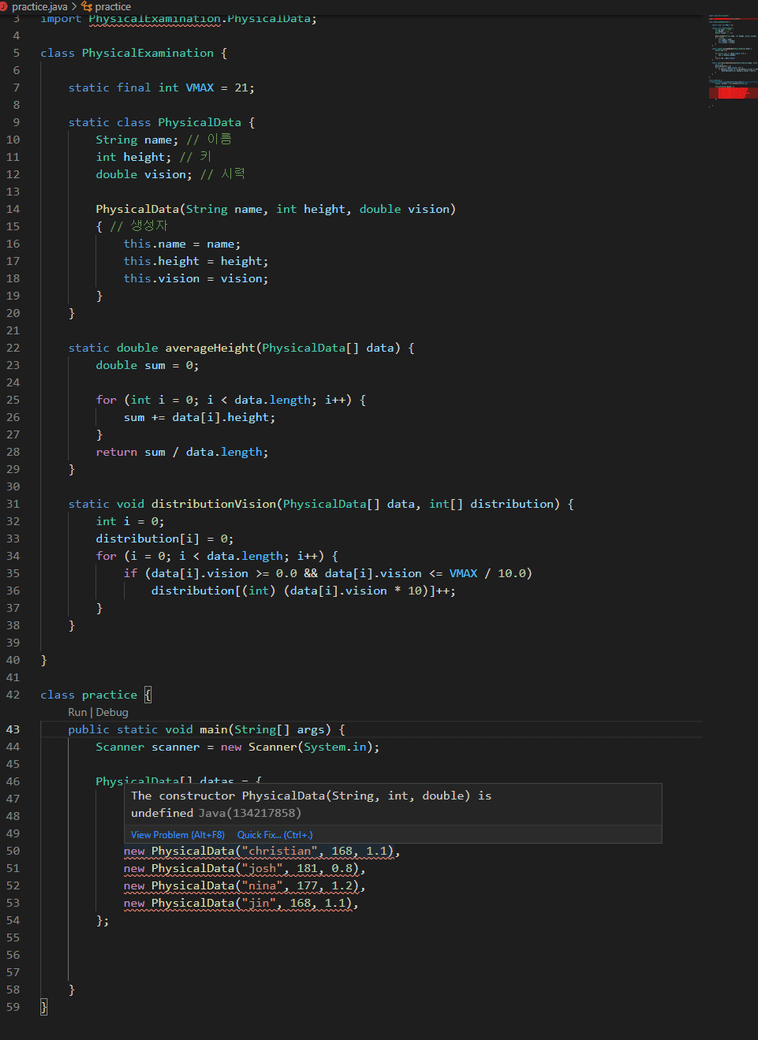Click the underlined "christian" PhysicalData constructor call
The height and width of the screenshot is (1040, 758).
(260, 851)
